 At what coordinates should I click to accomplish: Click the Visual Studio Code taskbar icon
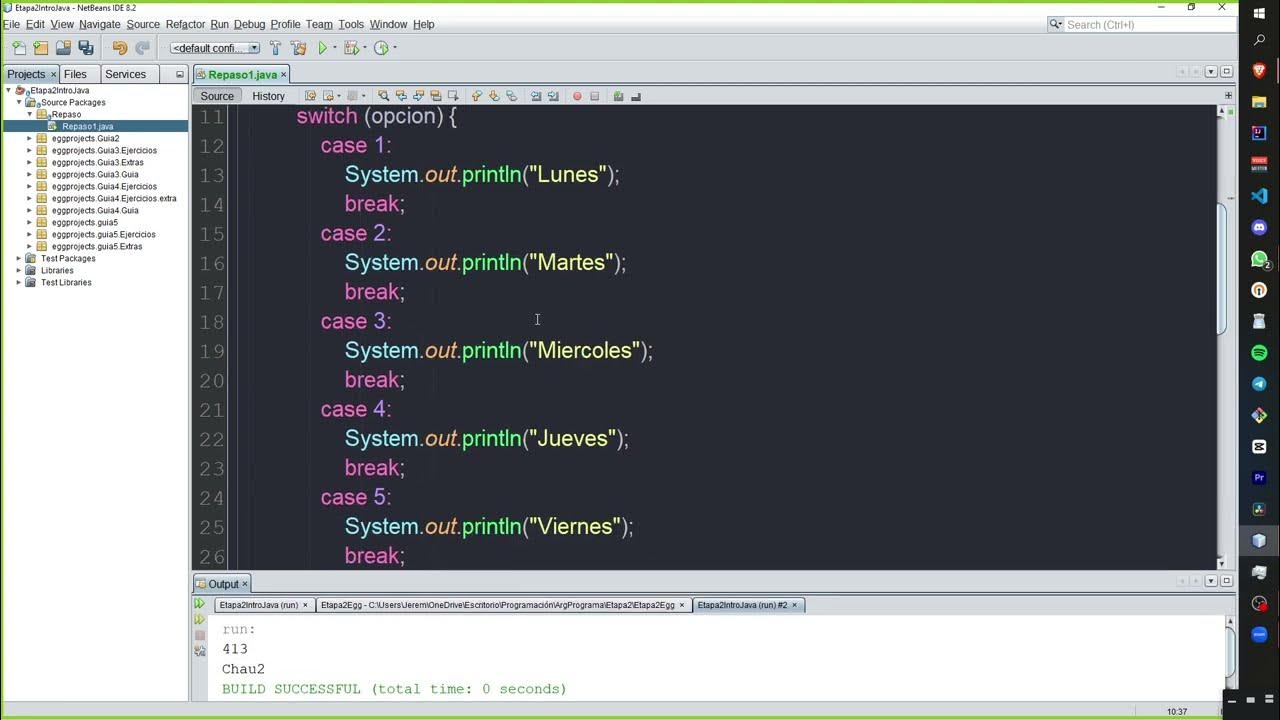pos(1259,196)
